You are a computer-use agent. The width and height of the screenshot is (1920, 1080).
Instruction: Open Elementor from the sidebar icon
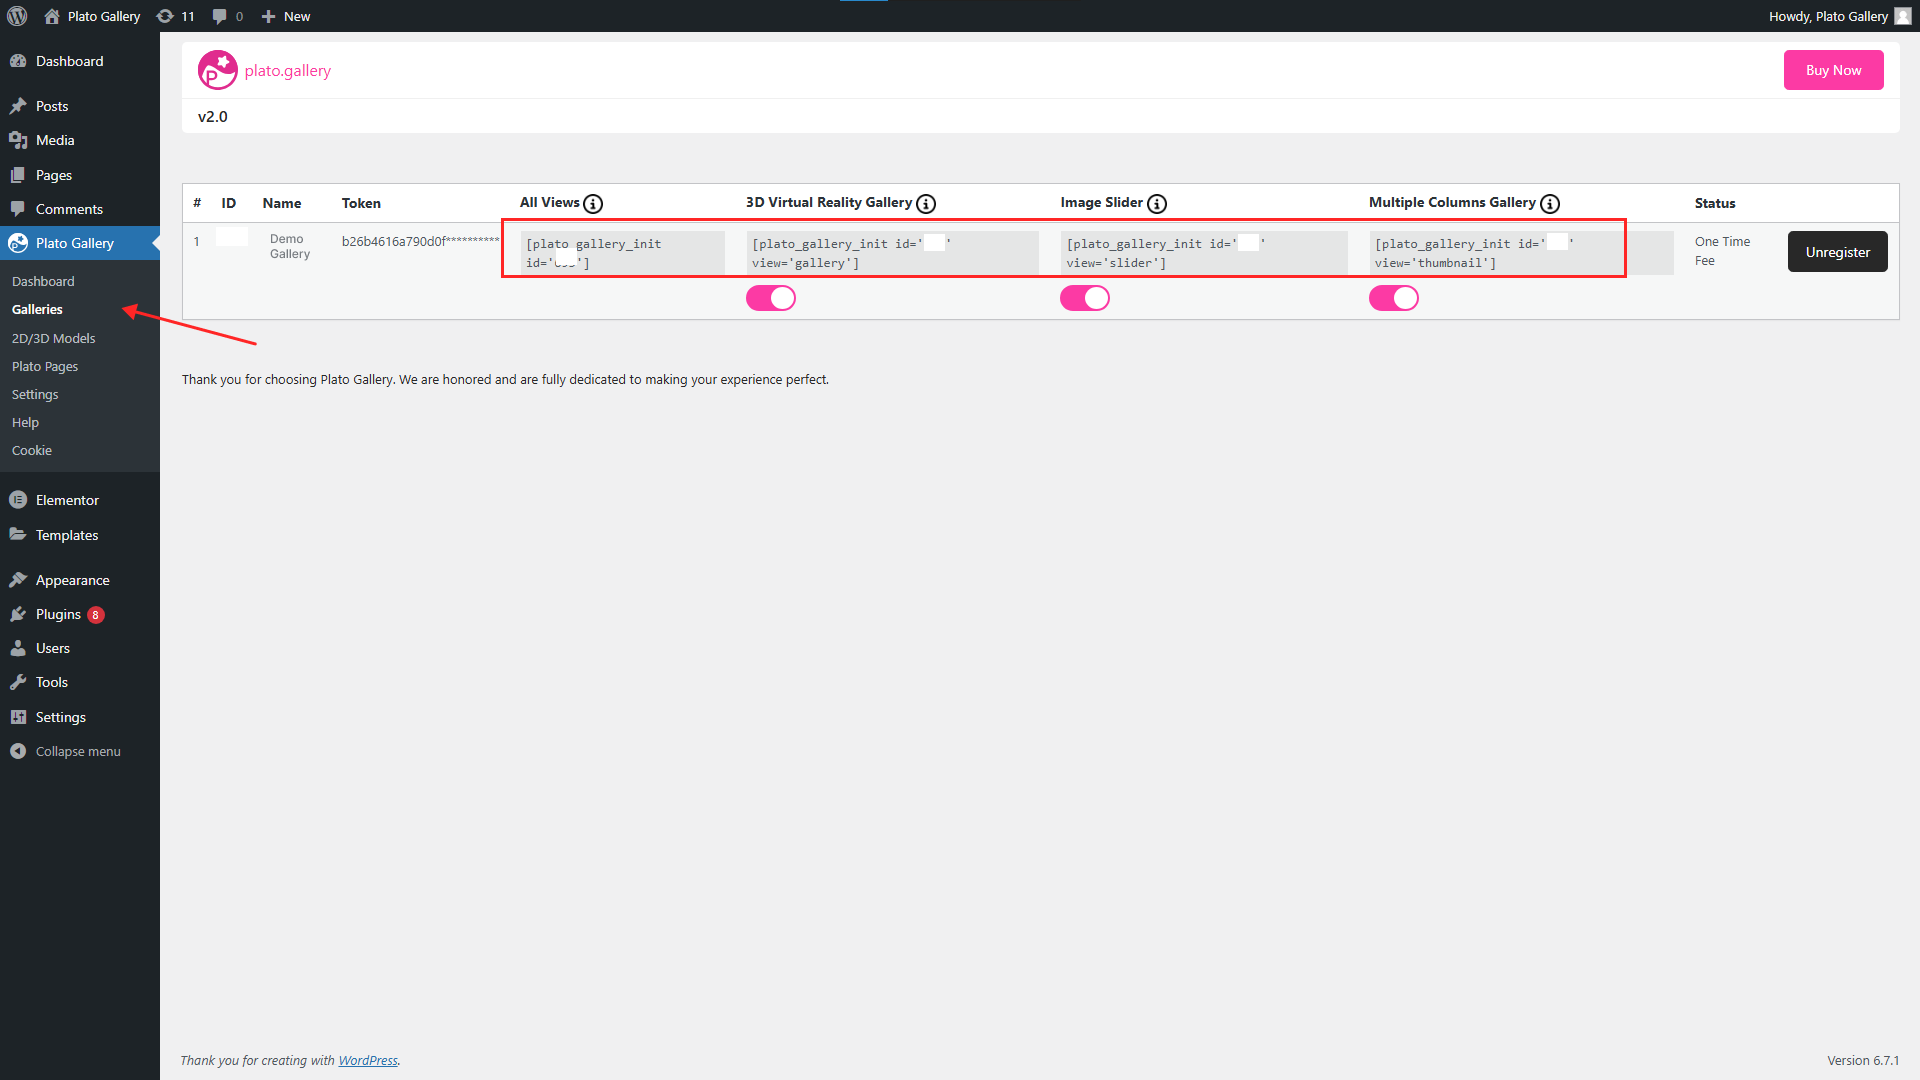(x=18, y=500)
